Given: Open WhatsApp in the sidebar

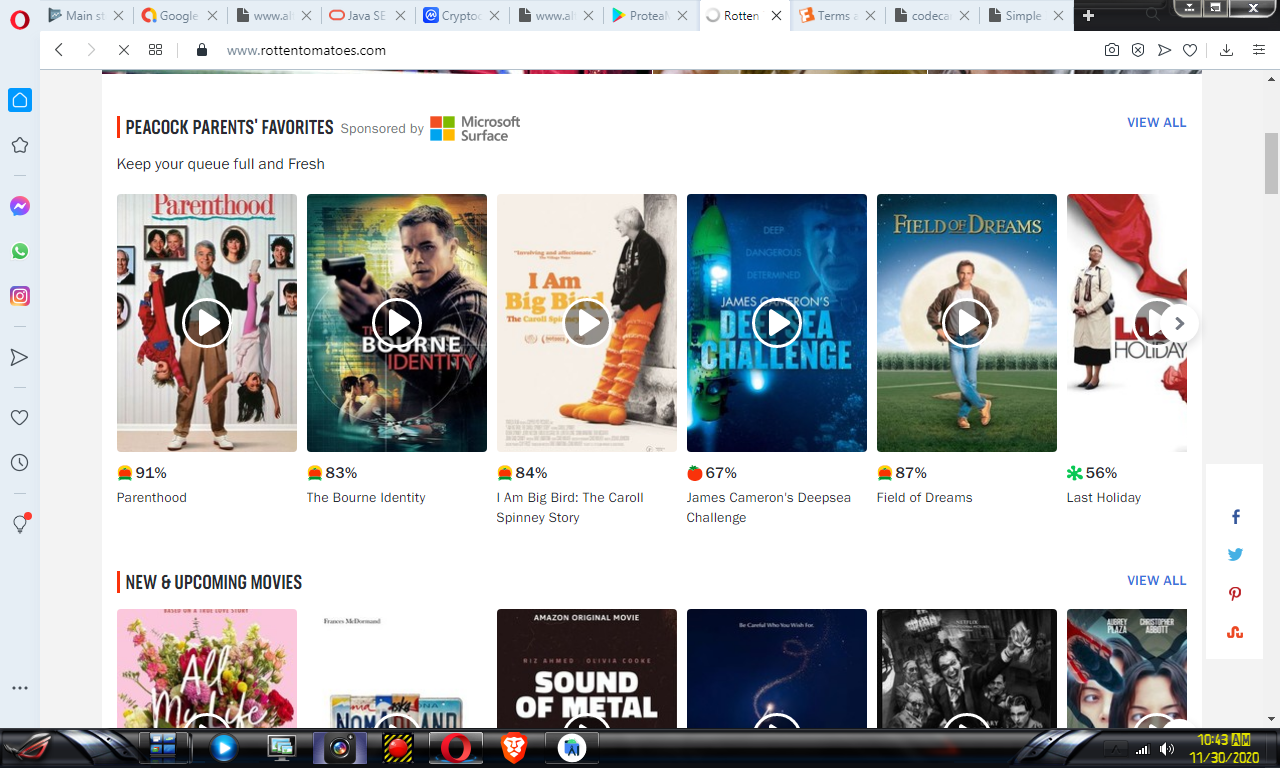Looking at the screenshot, I should click(x=20, y=251).
